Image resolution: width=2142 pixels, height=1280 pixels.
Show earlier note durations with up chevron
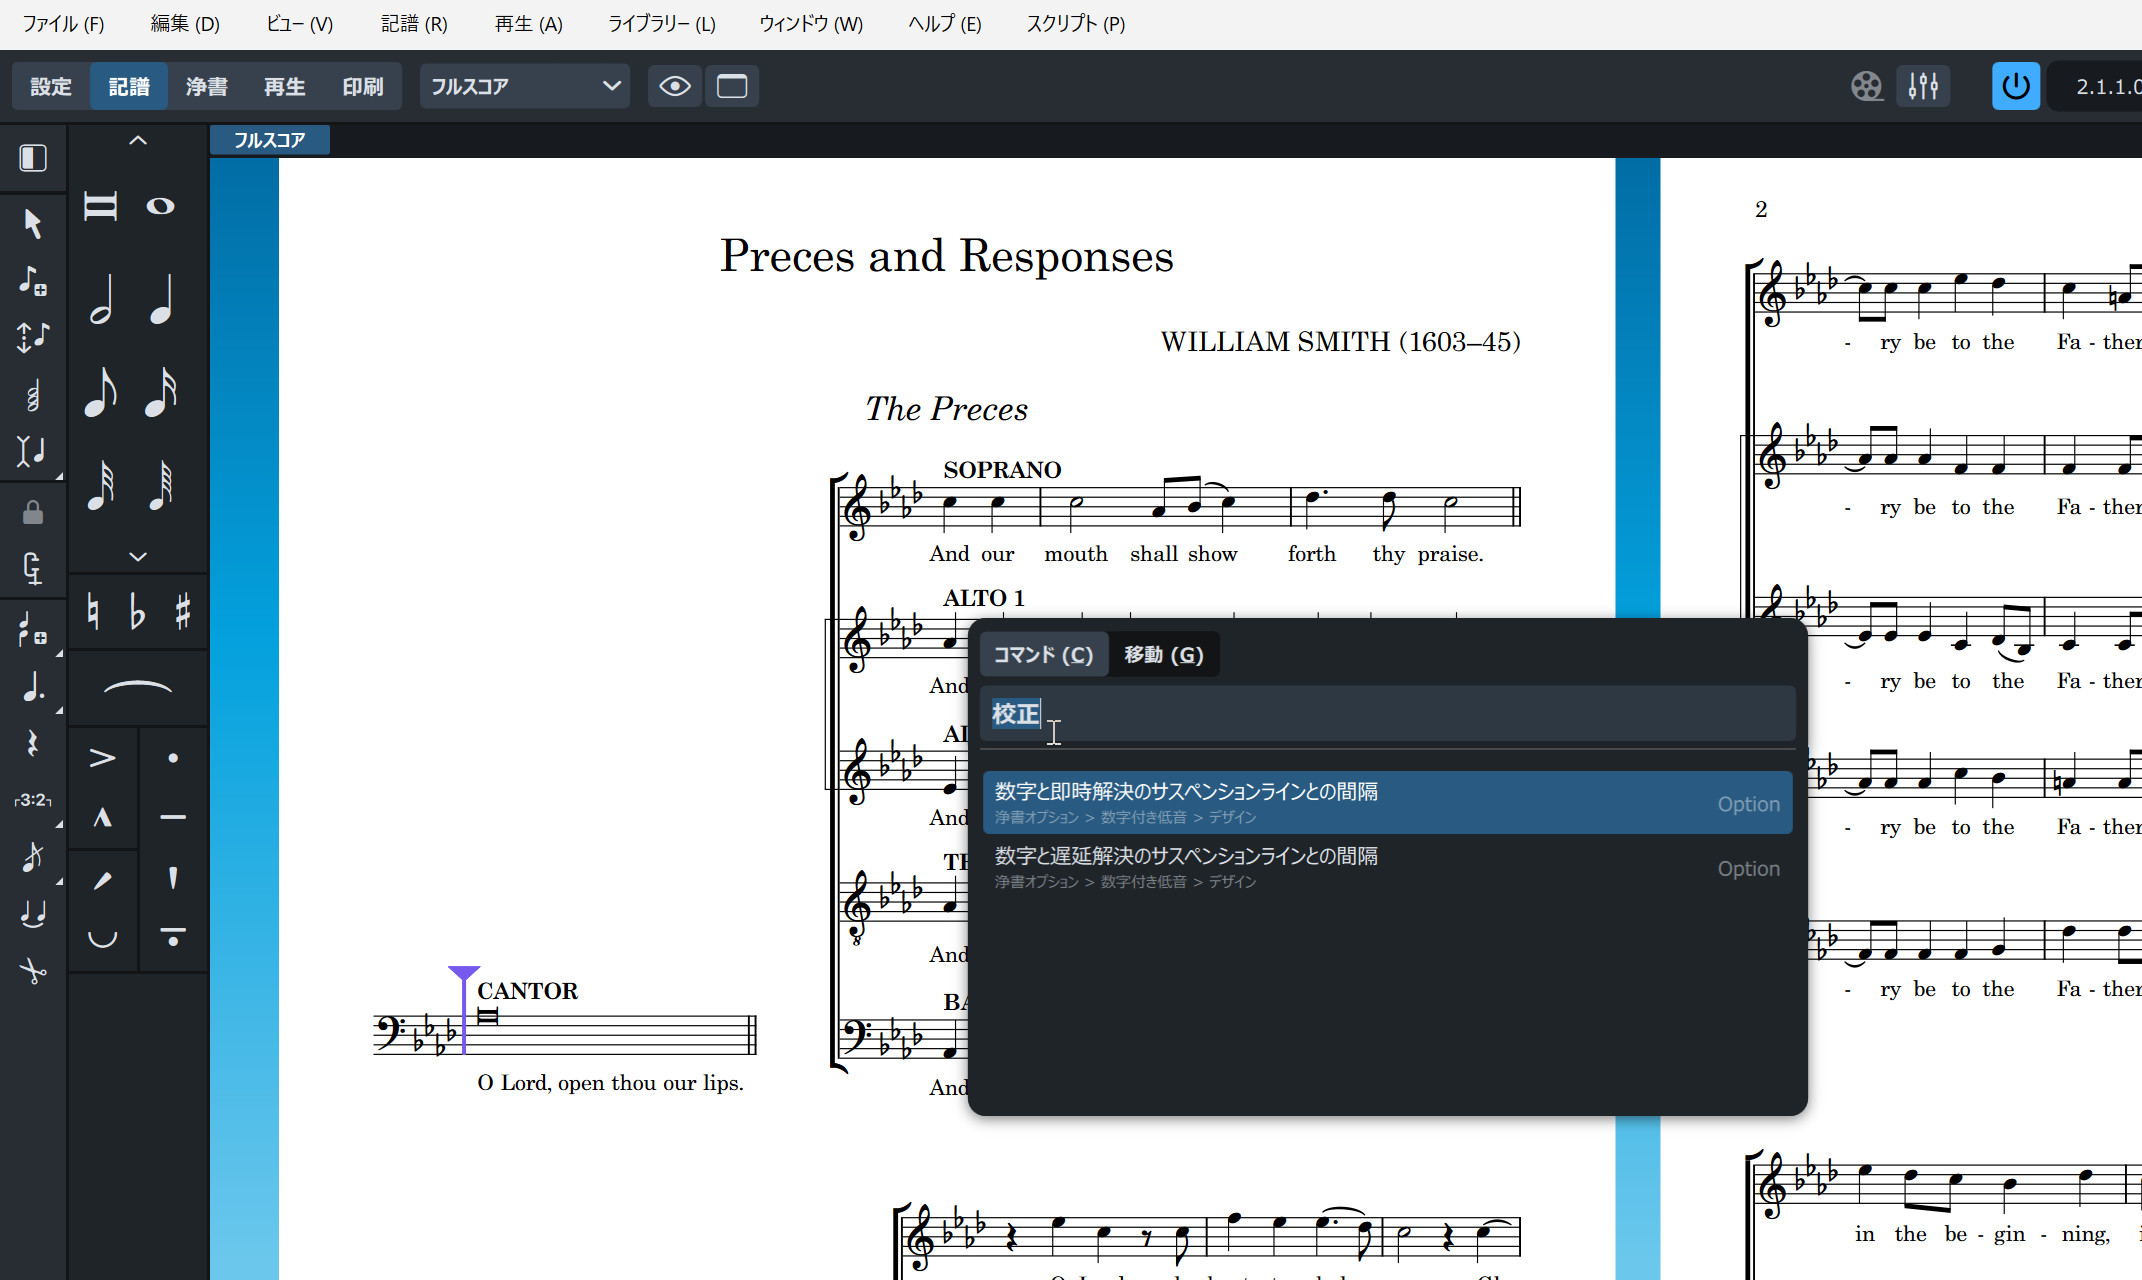(138, 141)
